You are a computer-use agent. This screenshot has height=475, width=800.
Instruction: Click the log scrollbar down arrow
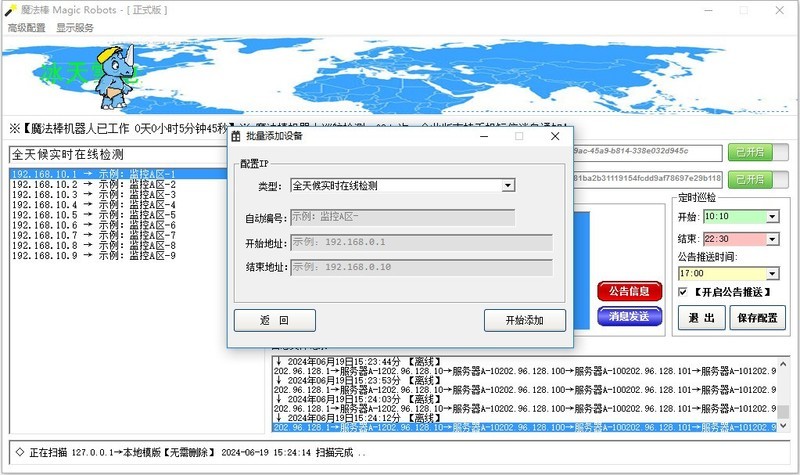point(784,426)
